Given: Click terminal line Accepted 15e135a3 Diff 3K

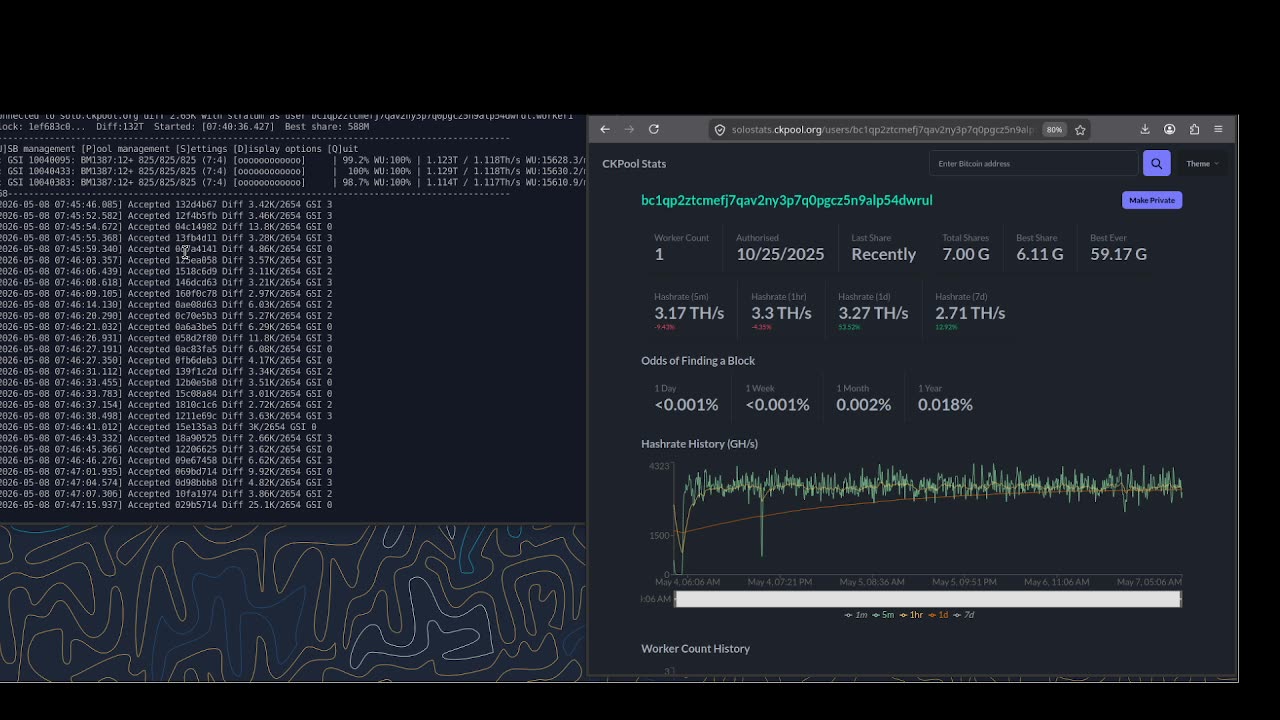Looking at the screenshot, I should point(158,427).
